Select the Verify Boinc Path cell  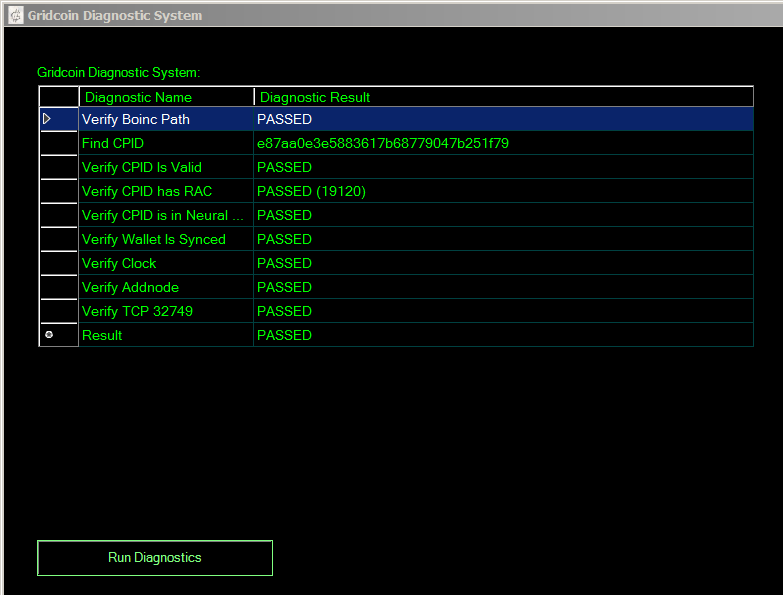[x=165, y=119]
